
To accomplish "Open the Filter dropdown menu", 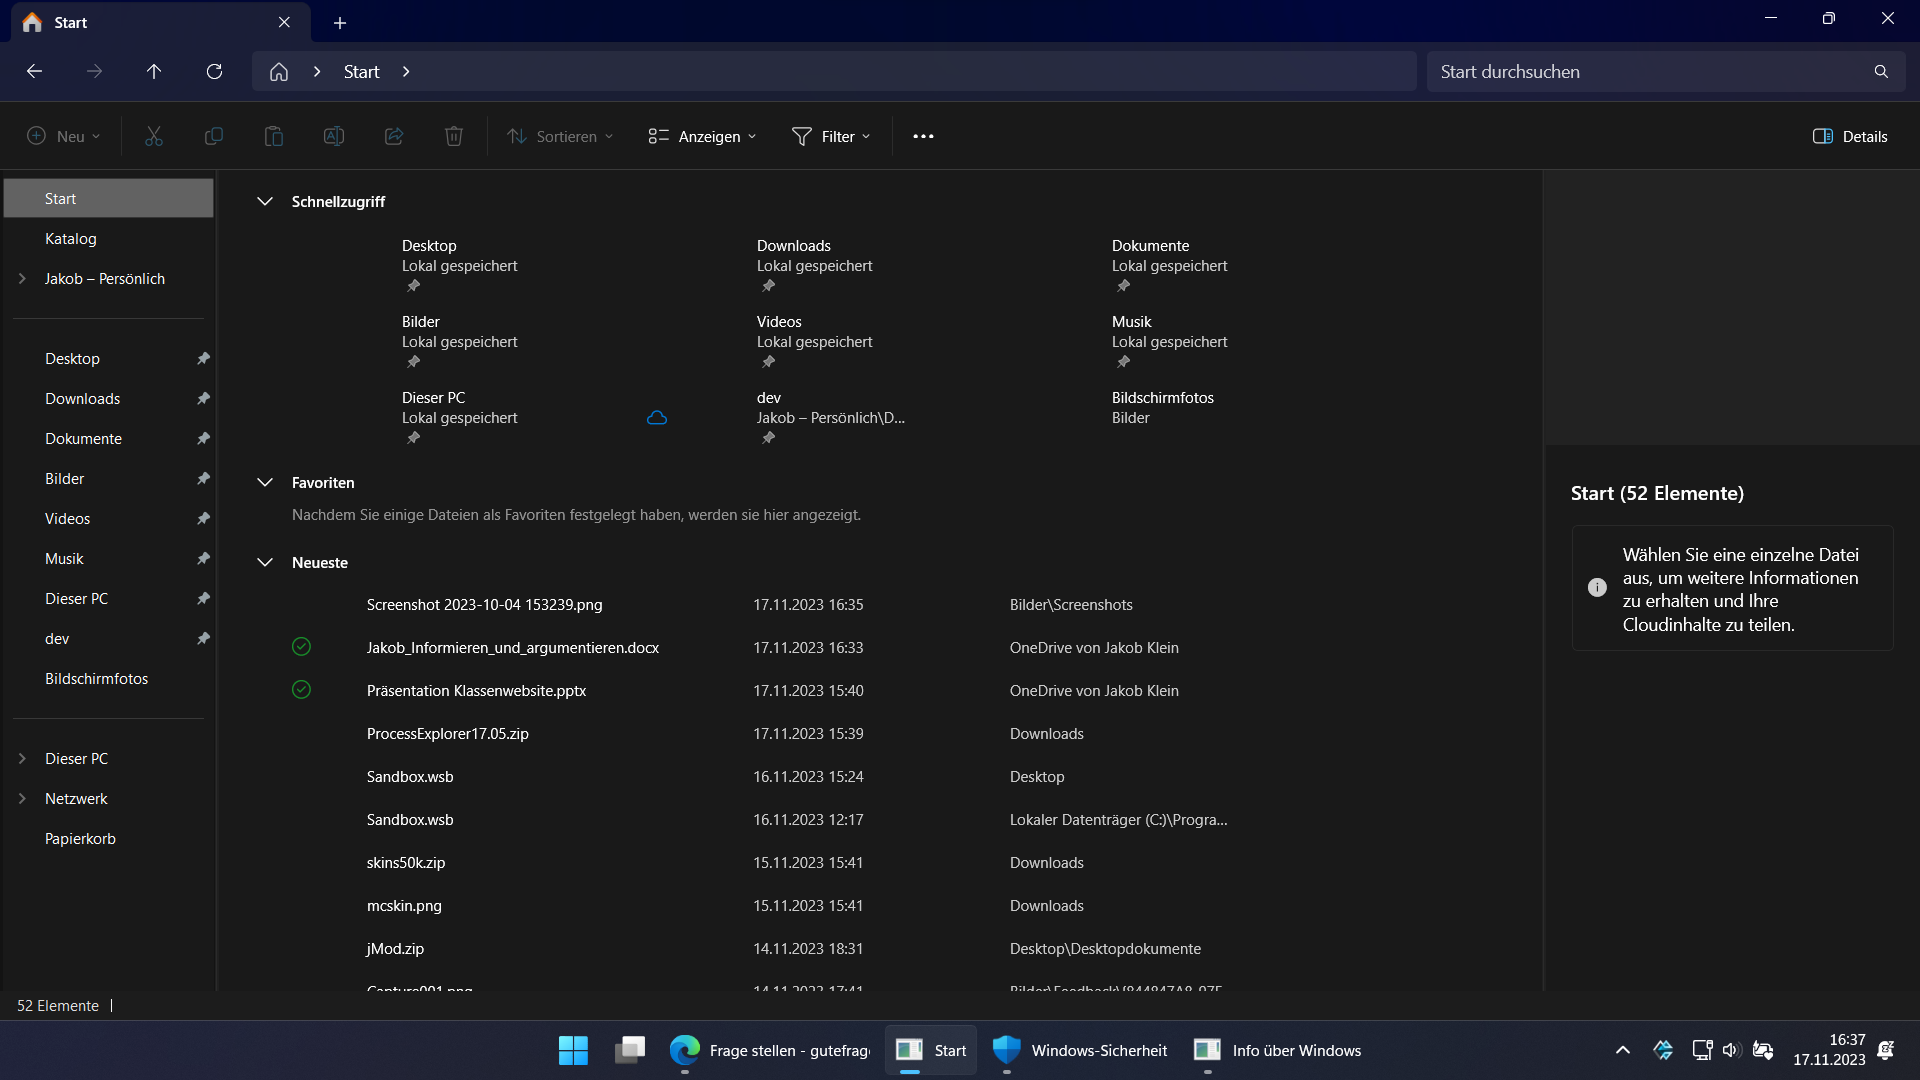I will pyautogui.click(x=831, y=136).
